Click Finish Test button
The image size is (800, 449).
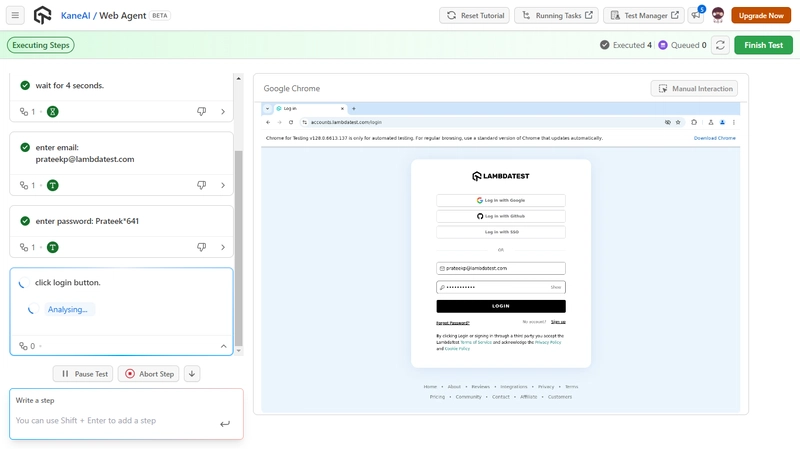763,45
